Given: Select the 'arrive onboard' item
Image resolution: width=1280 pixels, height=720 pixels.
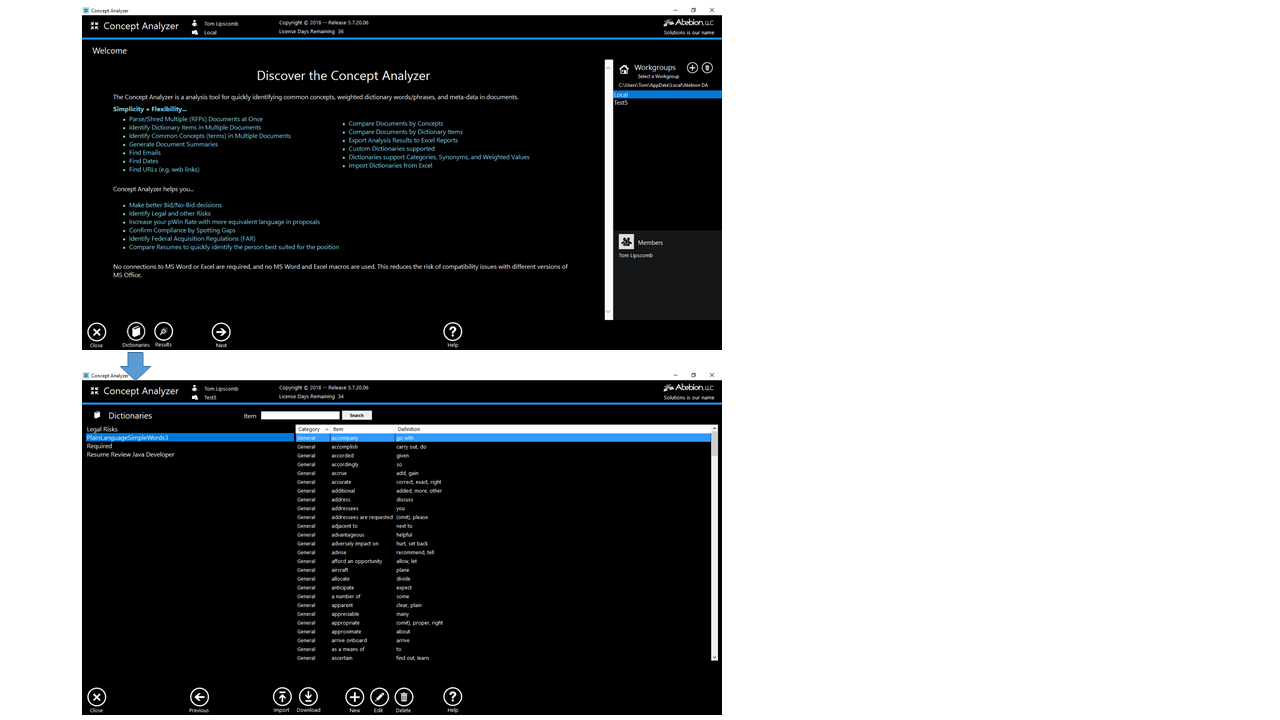Looking at the screenshot, I should [350, 640].
